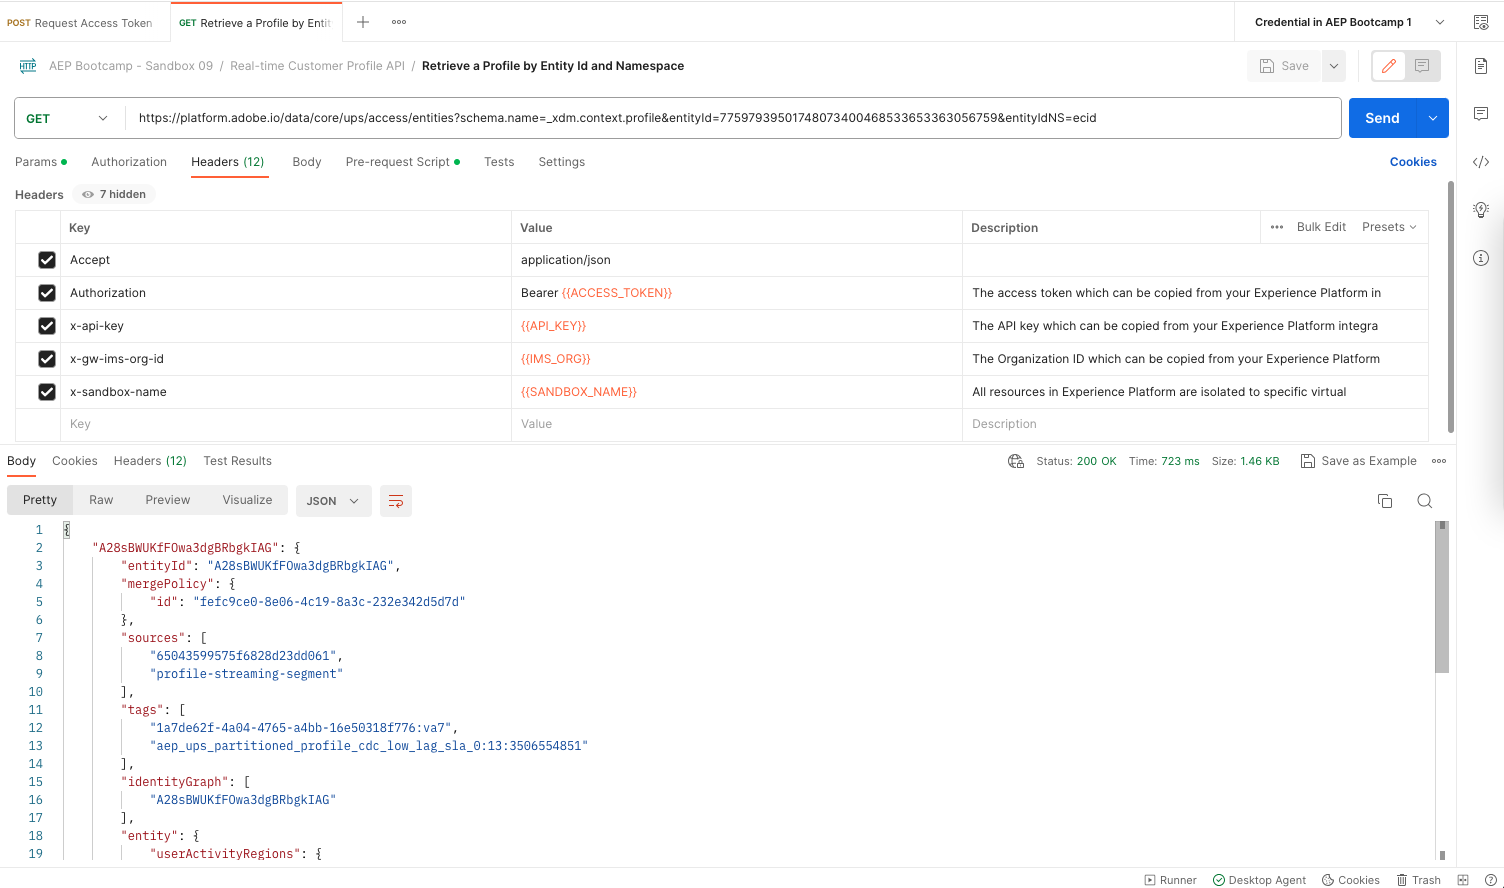1504x888 pixels.
Task: Open the JSON format dropdown
Action: pyautogui.click(x=333, y=501)
